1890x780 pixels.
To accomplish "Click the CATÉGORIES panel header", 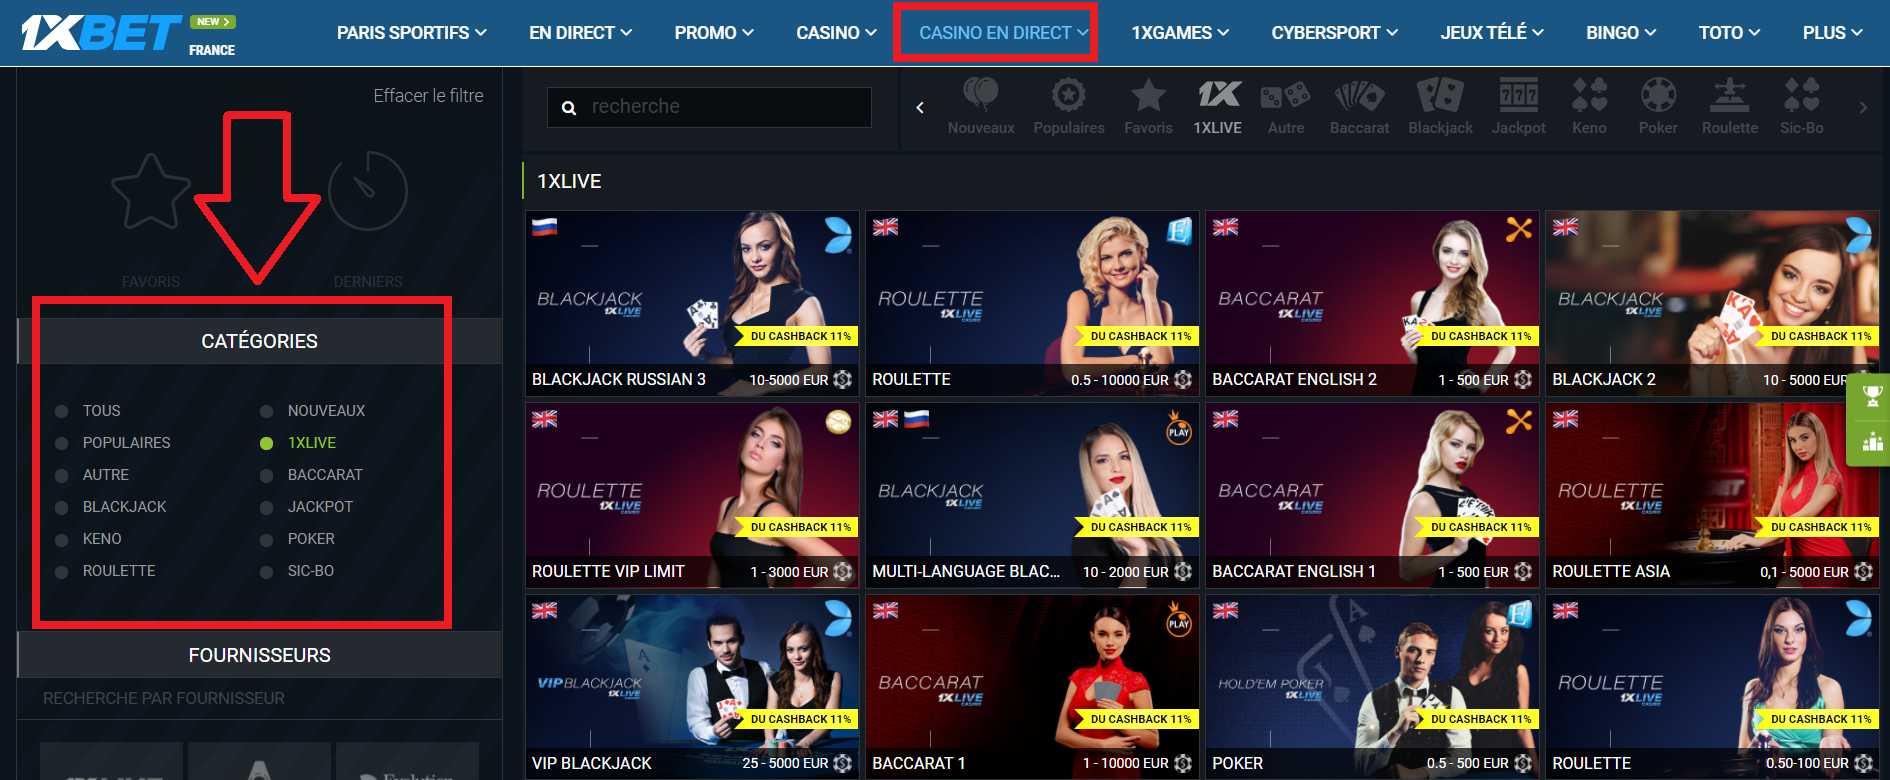I will [x=260, y=341].
